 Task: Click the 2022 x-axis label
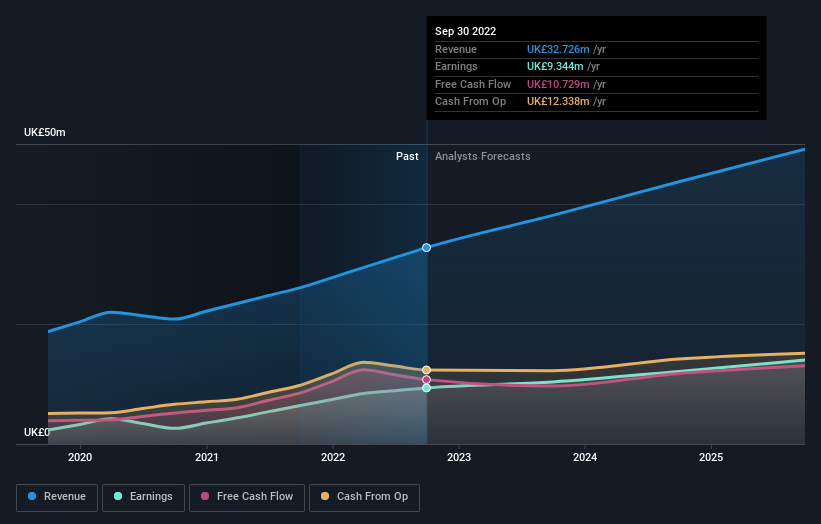(333, 458)
